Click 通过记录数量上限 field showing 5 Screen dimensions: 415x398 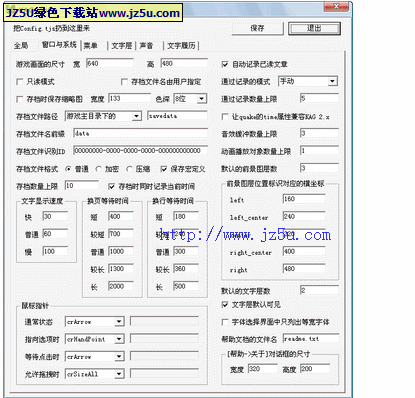(x=319, y=98)
